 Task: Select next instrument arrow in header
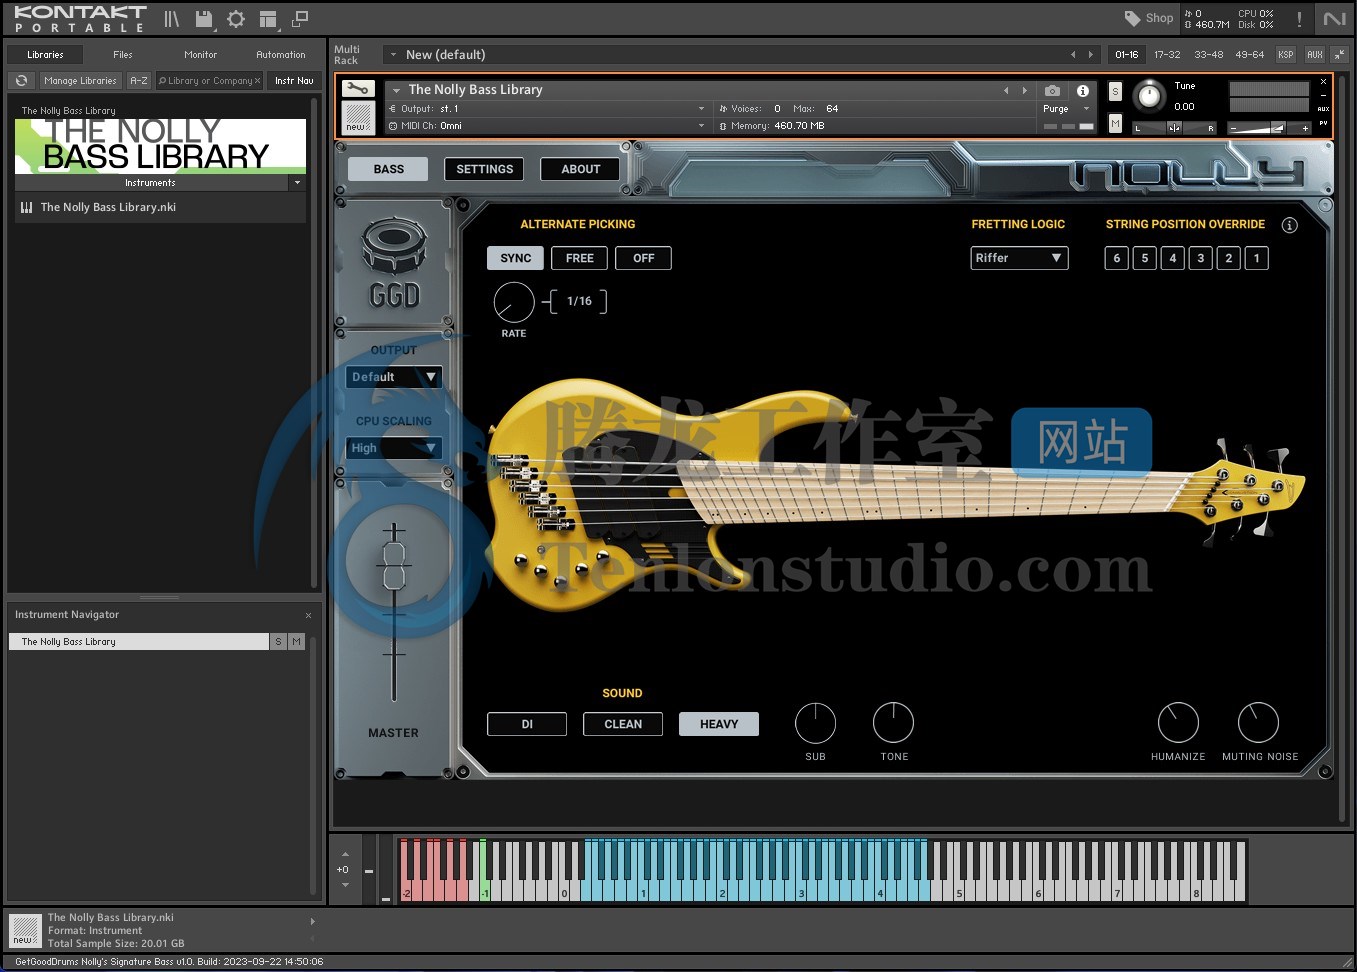pos(1024,90)
